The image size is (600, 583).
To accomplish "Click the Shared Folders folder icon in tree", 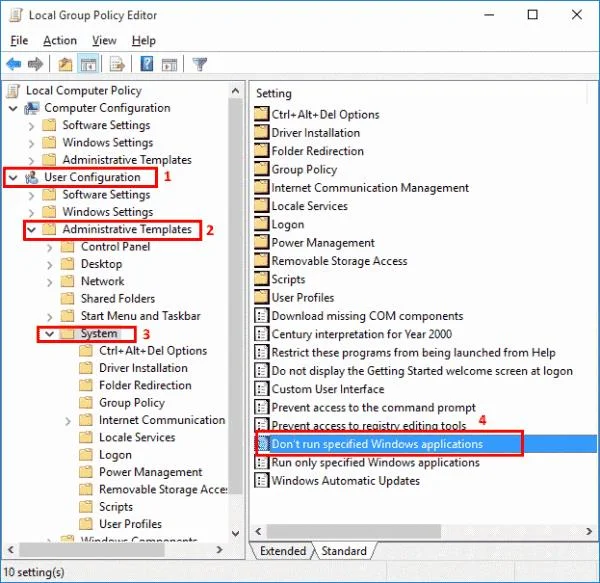I will 67,298.
